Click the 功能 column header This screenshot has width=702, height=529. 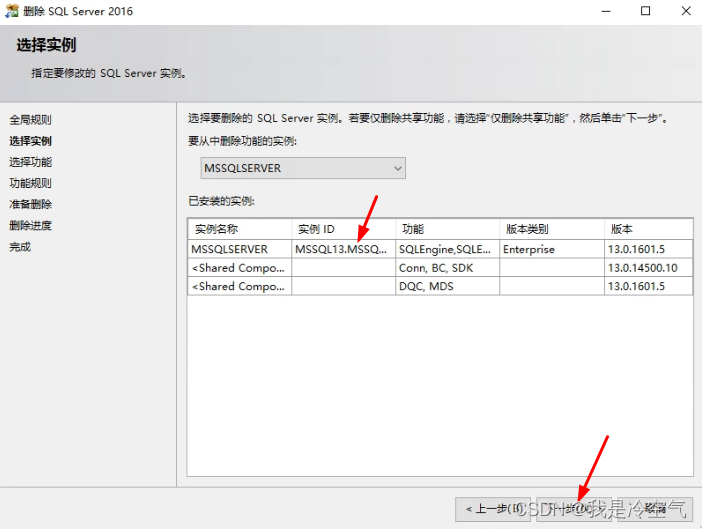click(448, 229)
